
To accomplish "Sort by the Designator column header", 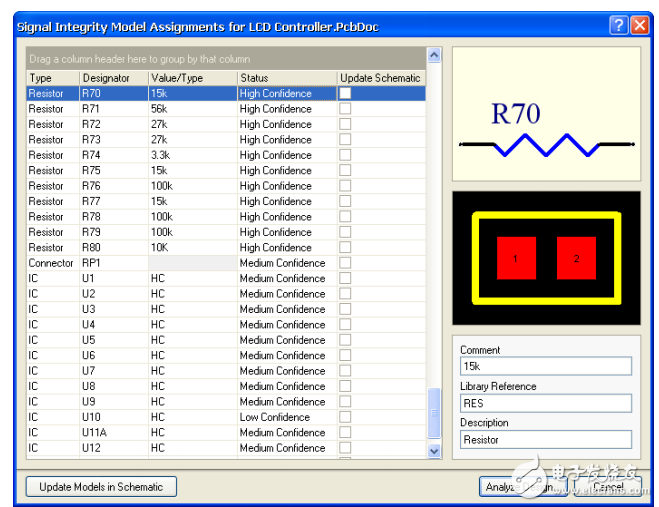I will pos(113,78).
